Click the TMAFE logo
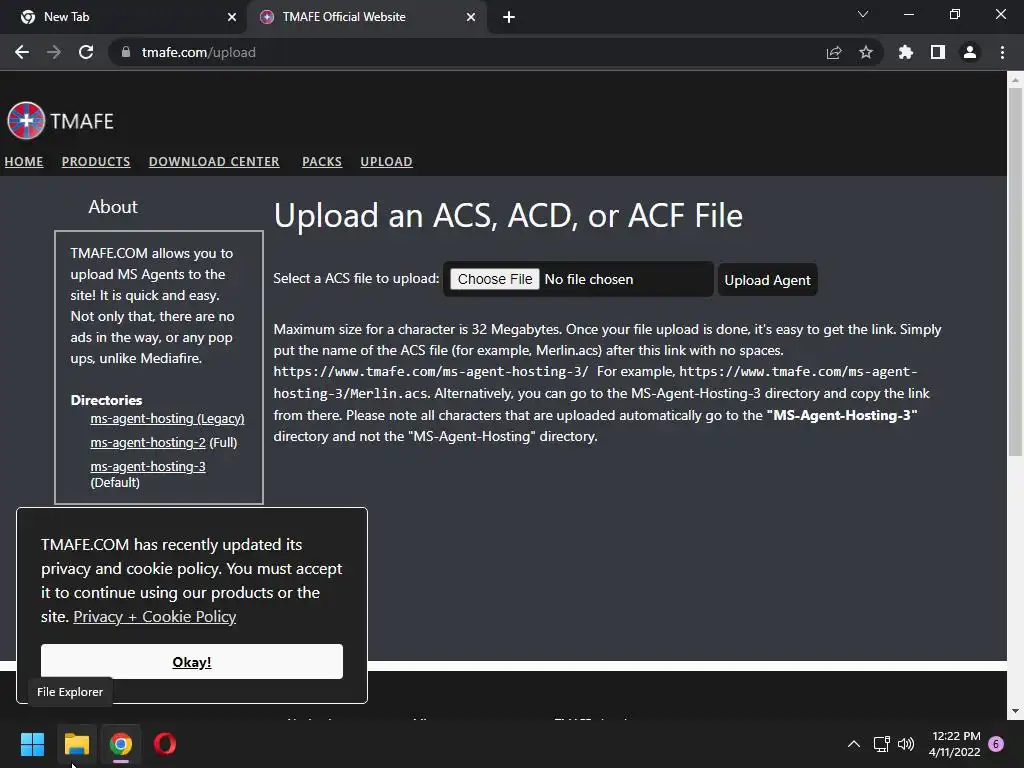1024x768 pixels. pyautogui.click(x=60, y=121)
